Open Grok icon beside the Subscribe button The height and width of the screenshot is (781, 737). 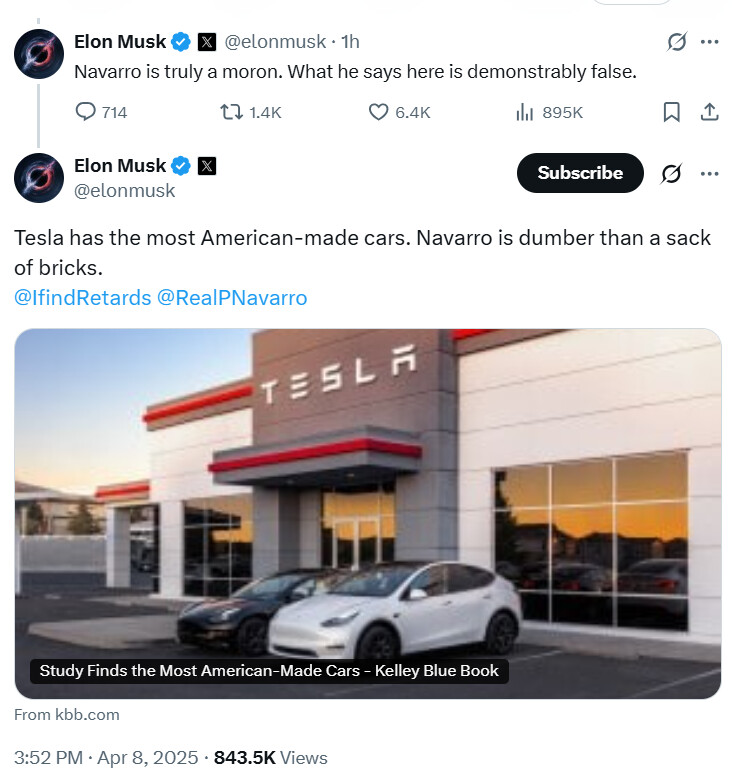tap(671, 173)
